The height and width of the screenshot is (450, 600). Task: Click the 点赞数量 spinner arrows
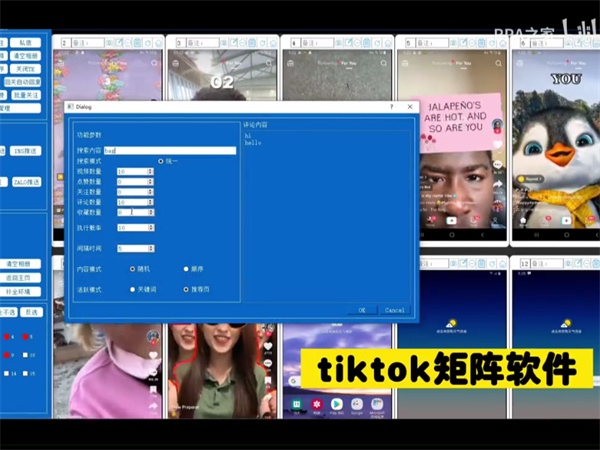pos(151,182)
